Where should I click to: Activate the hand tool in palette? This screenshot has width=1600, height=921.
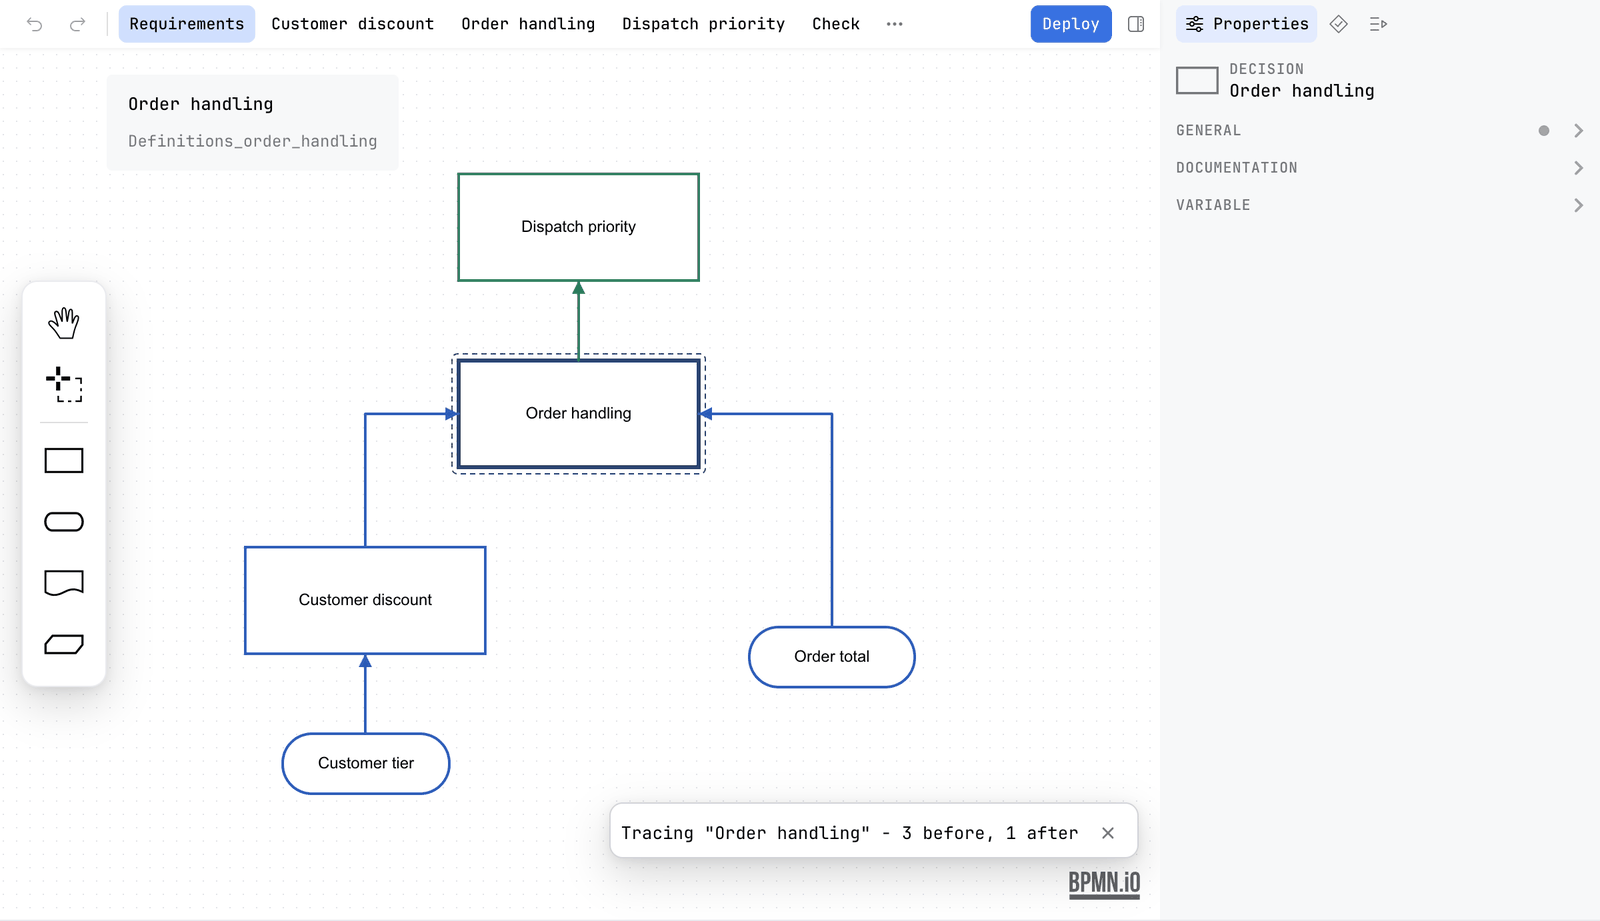coord(64,323)
